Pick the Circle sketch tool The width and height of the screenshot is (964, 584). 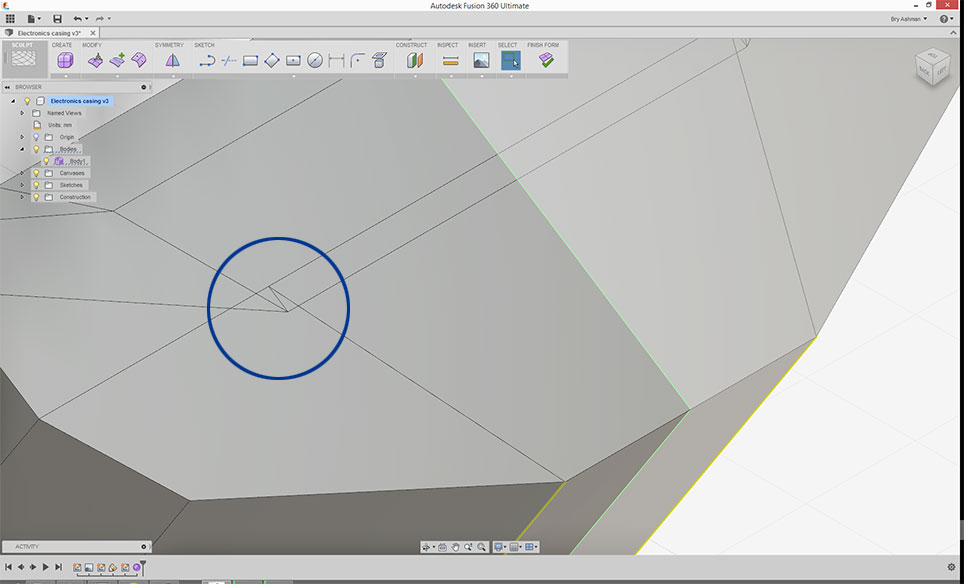click(315, 60)
